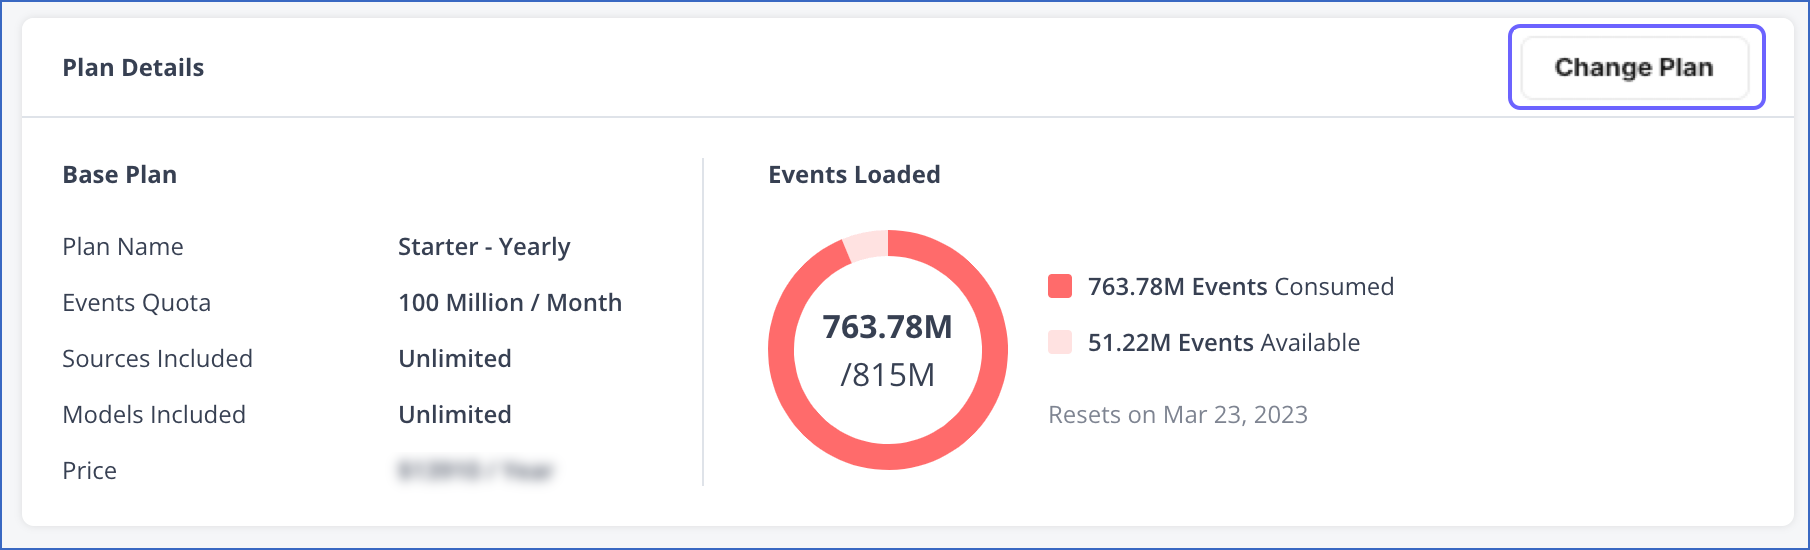Select the Base Plan heading

point(119,174)
